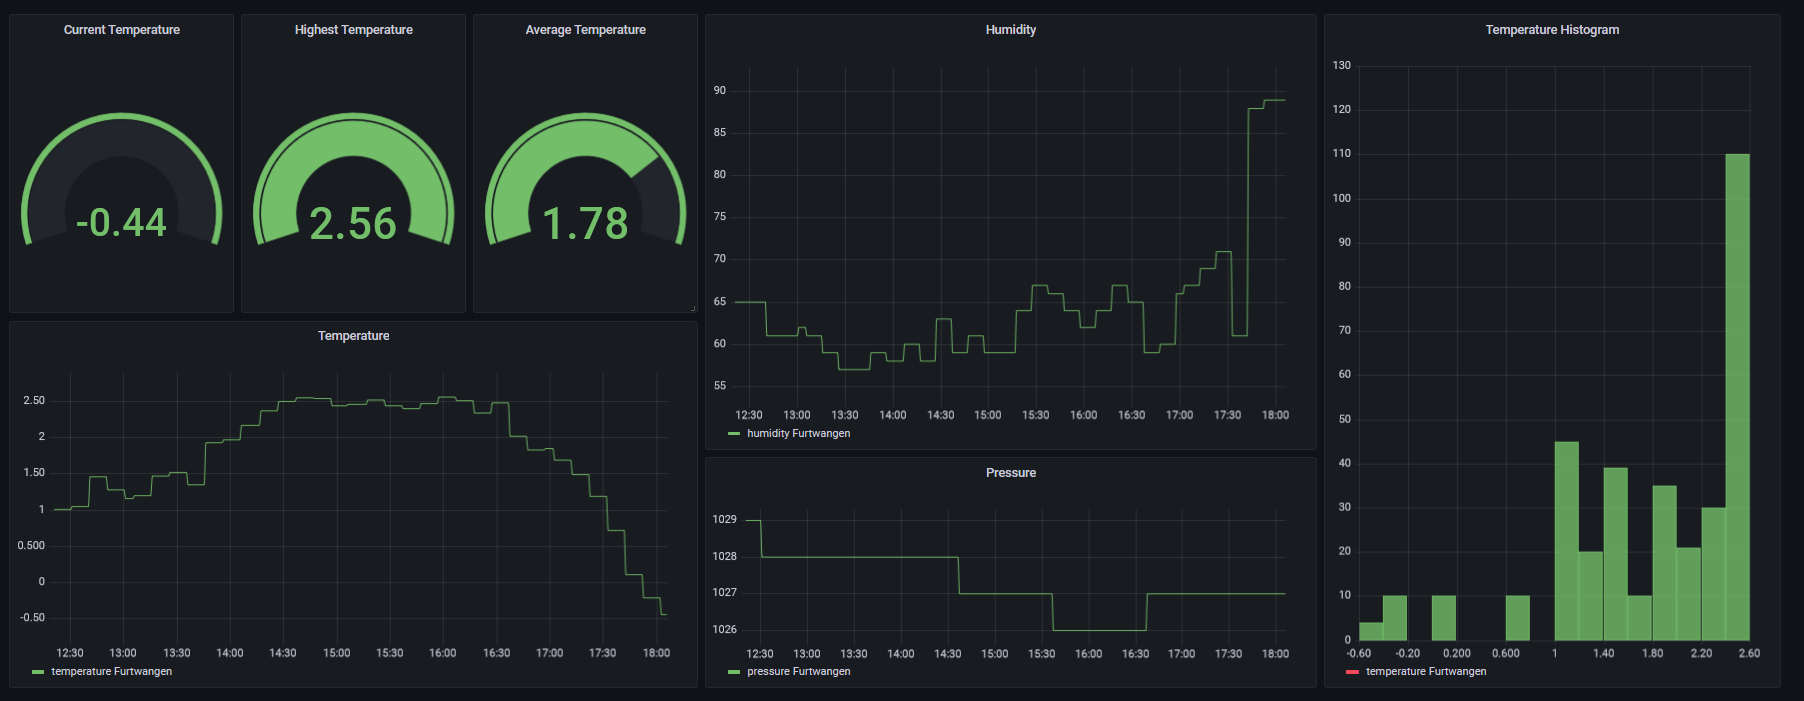The height and width of the screenshot is (701, 1804).
Task: Click the tallest histogram bar near 2.60
Action: click(x=1738, y=397)
